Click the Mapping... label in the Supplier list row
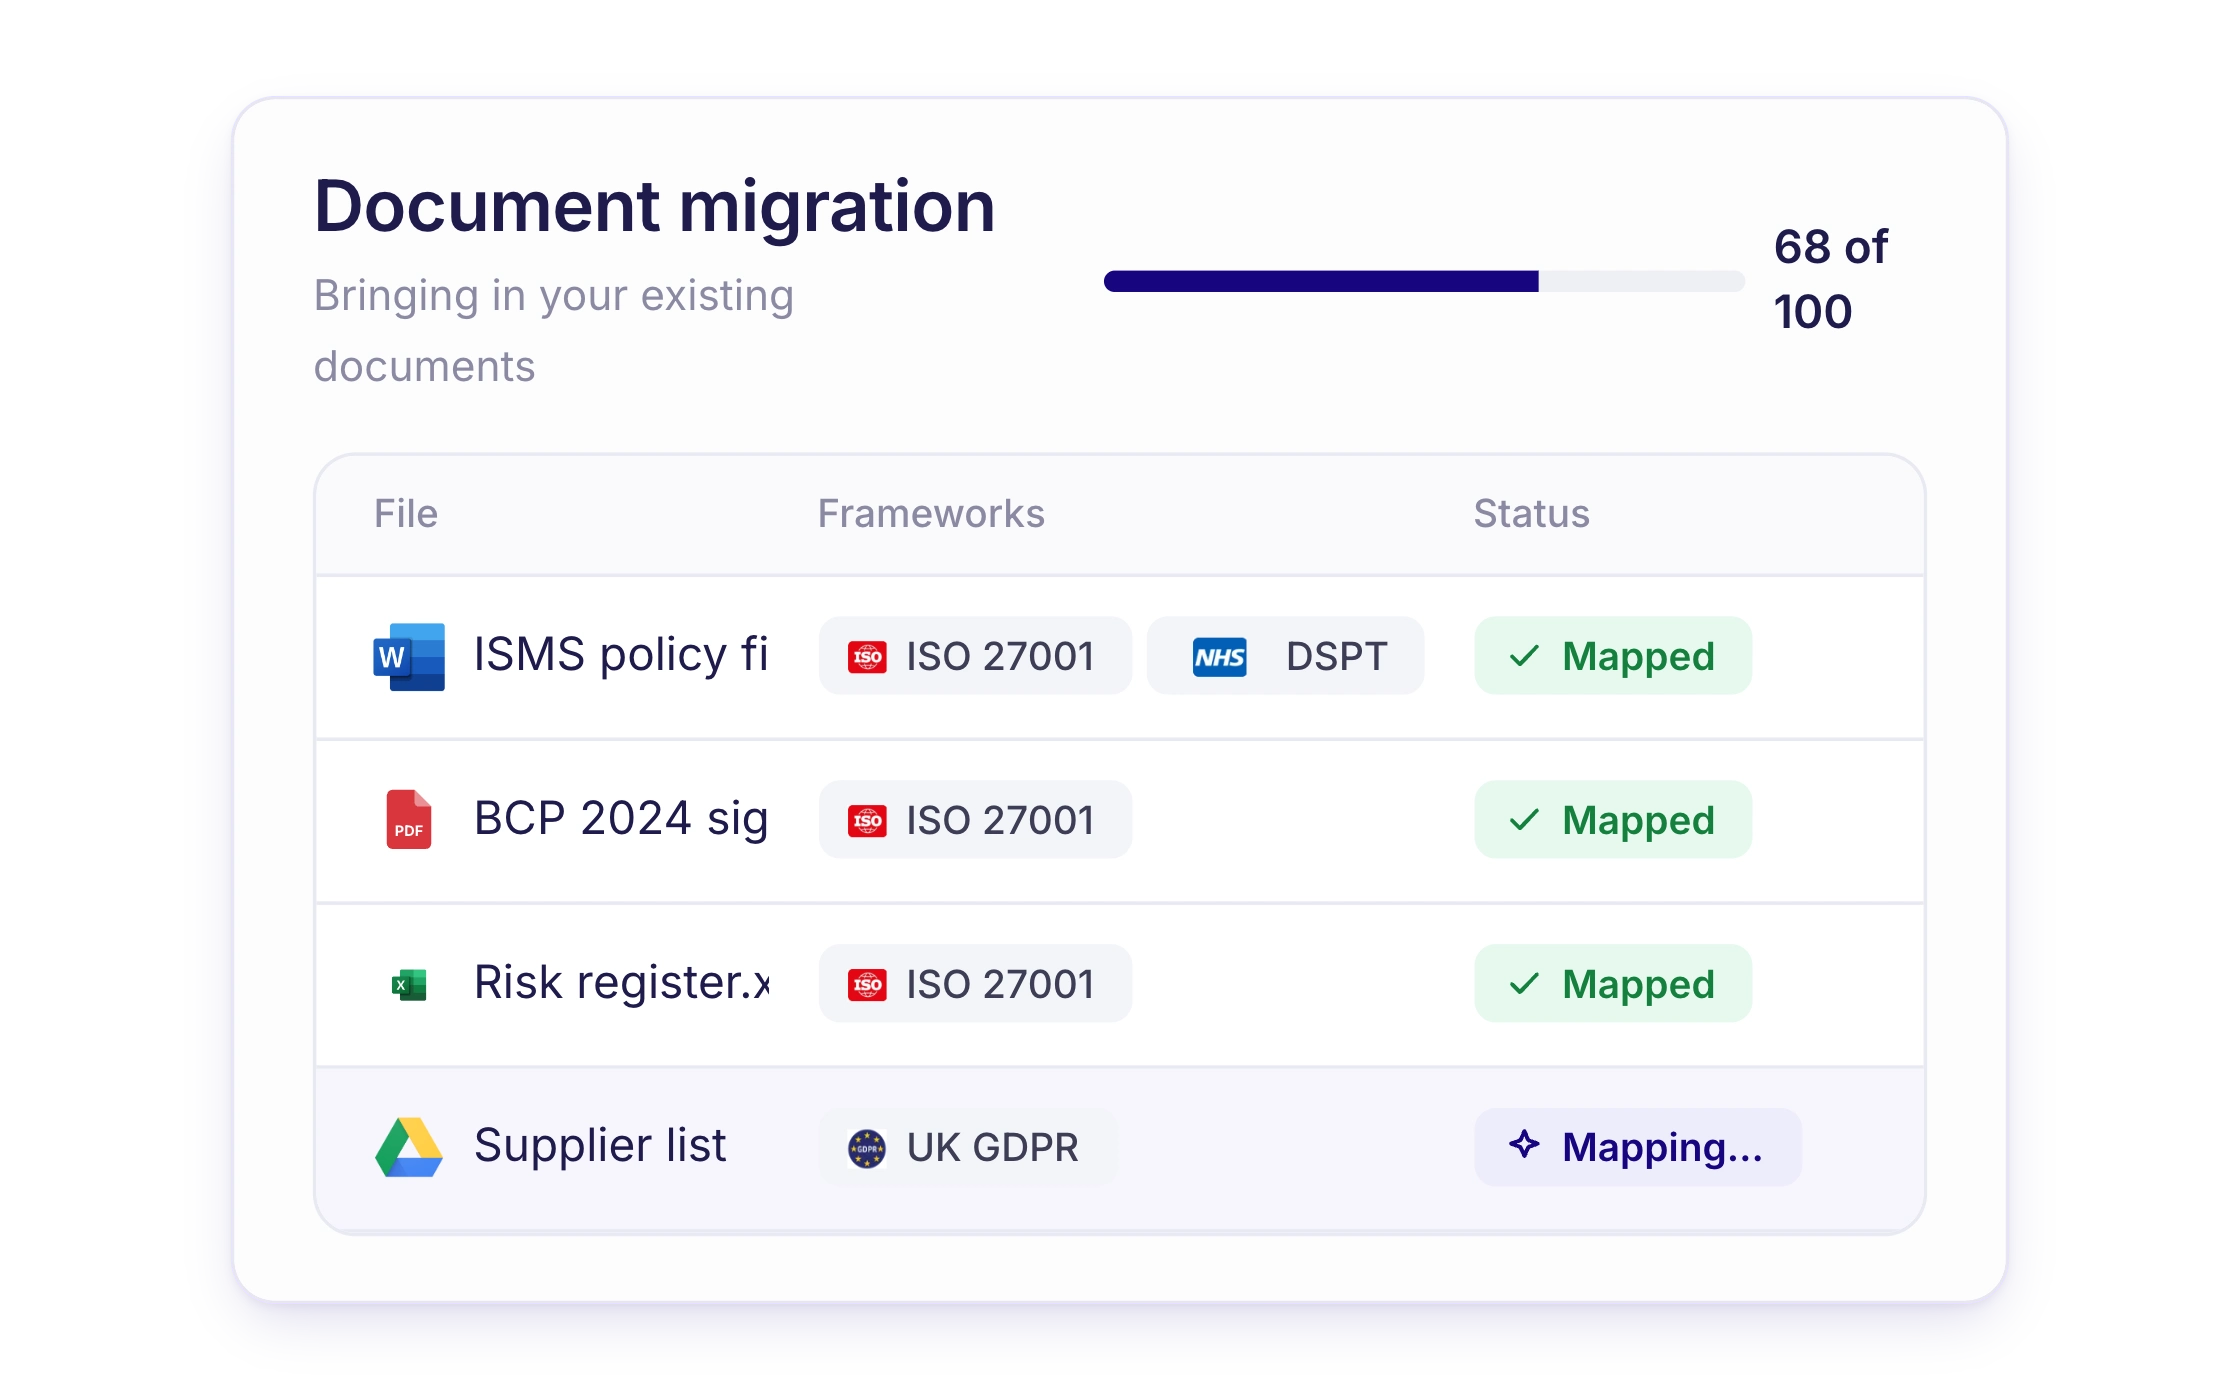The width and height of the screenshot is (2240, 1400). pos(1662,1147)
